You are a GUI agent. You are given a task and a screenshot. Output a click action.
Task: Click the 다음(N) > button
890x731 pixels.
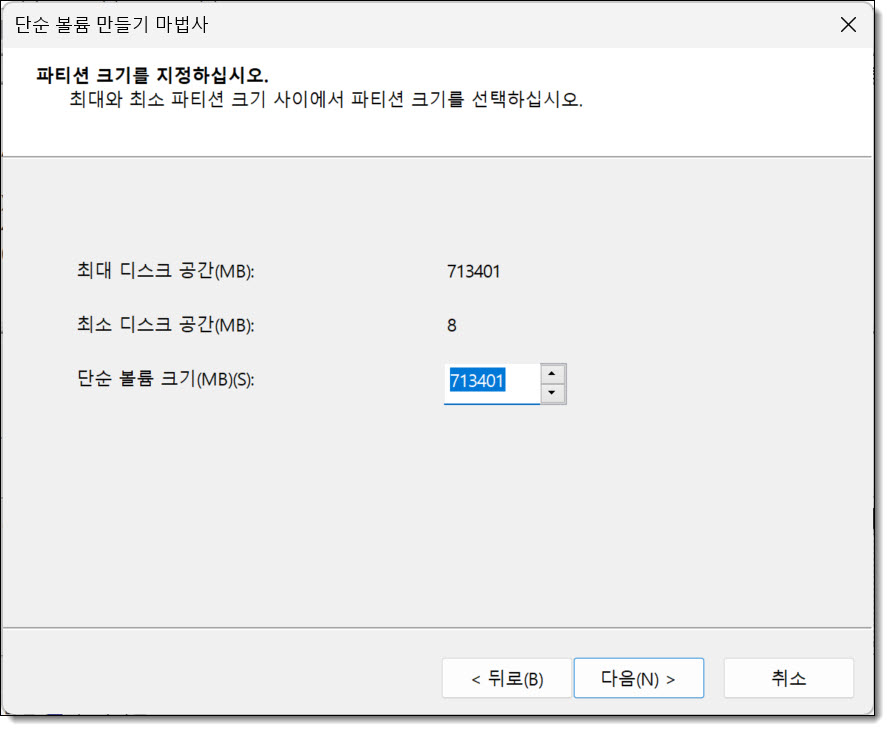click(639, 678)
